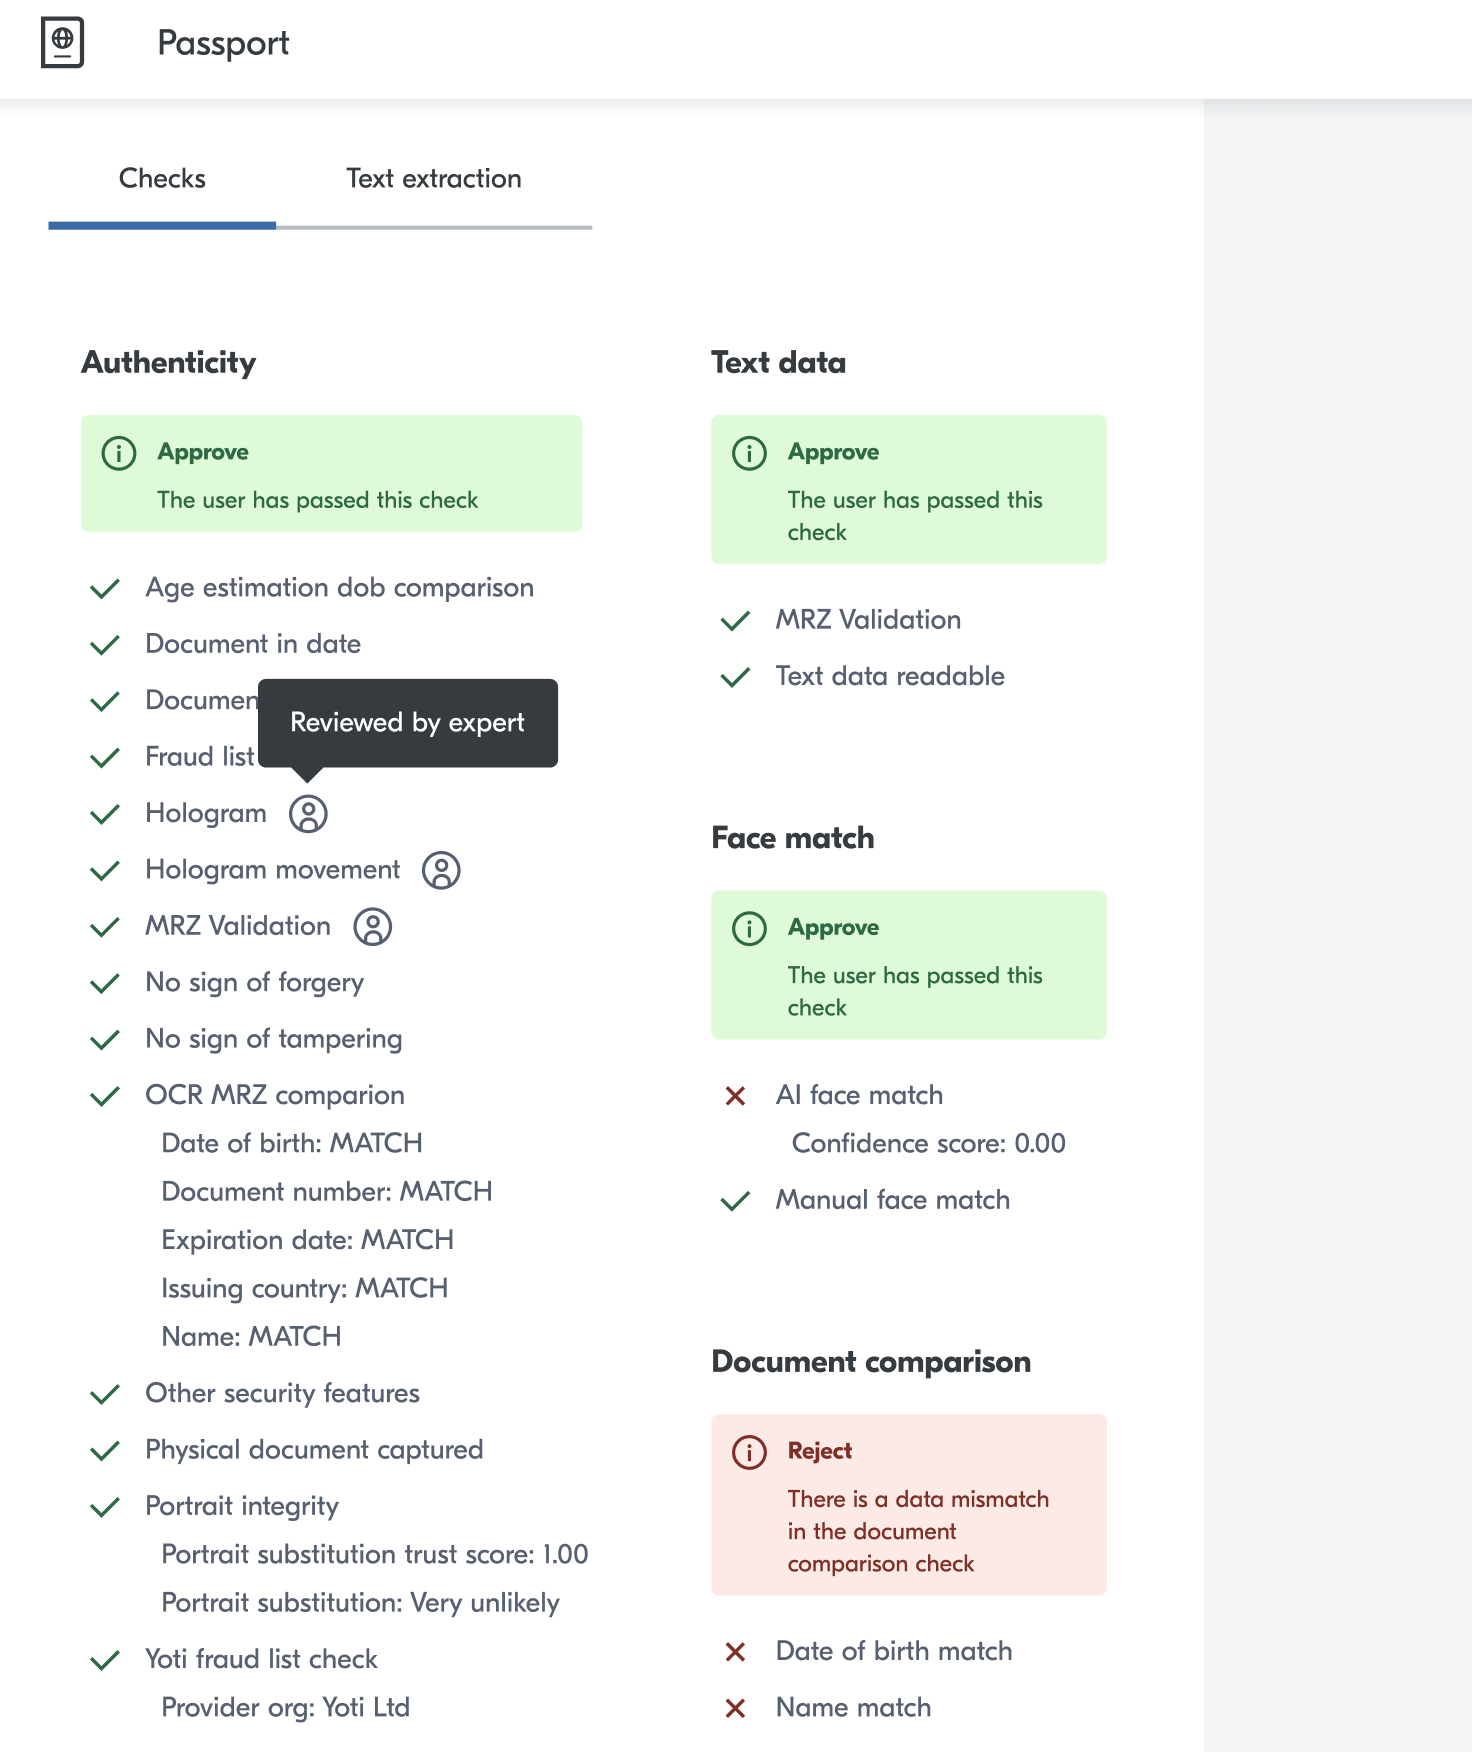Click expert-review icon beside Hologram movement
The width and height of the screenshot is (1472, 1752).
441,870
